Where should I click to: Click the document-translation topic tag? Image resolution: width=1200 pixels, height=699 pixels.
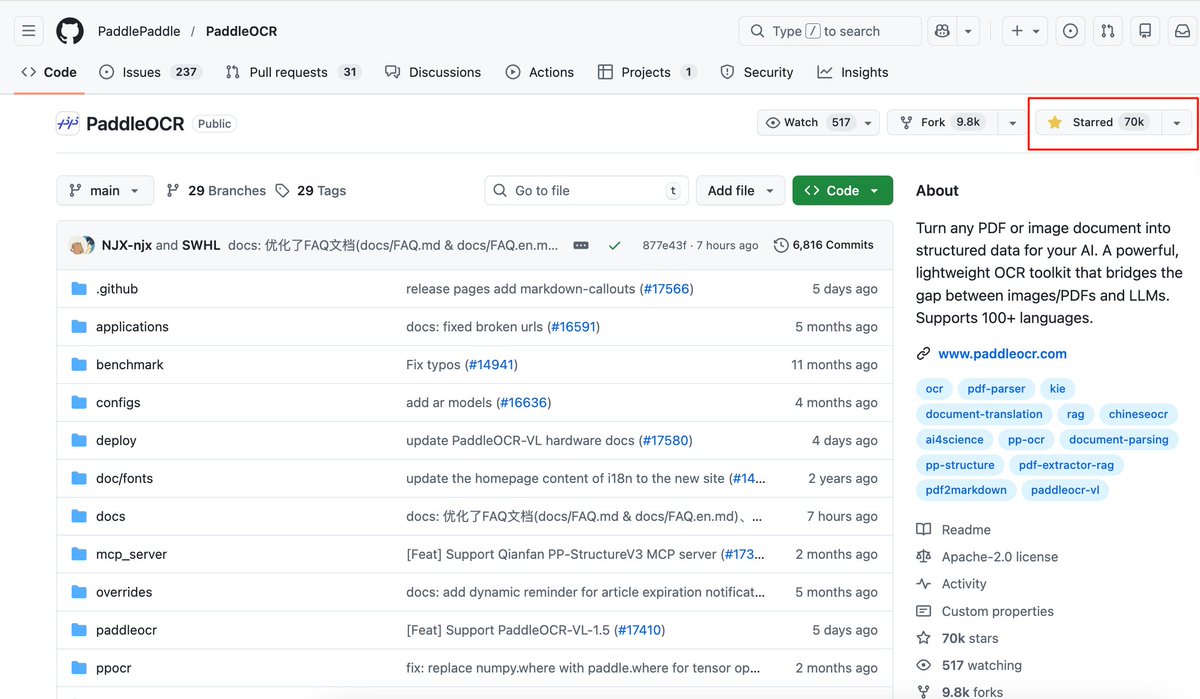point(983,414)
